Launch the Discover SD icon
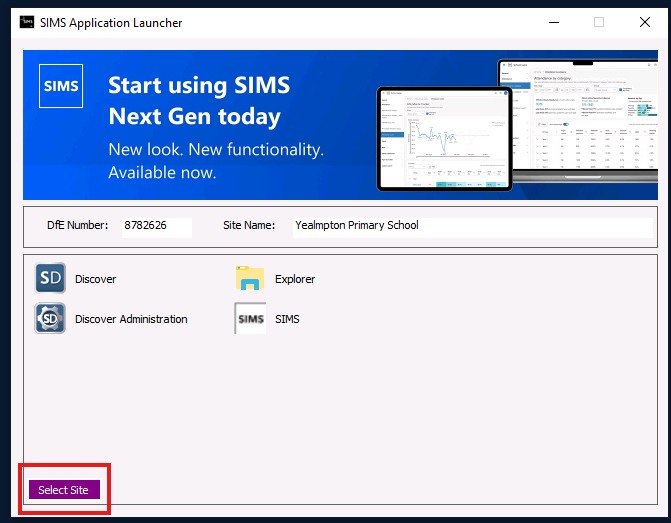 (50, 278)
